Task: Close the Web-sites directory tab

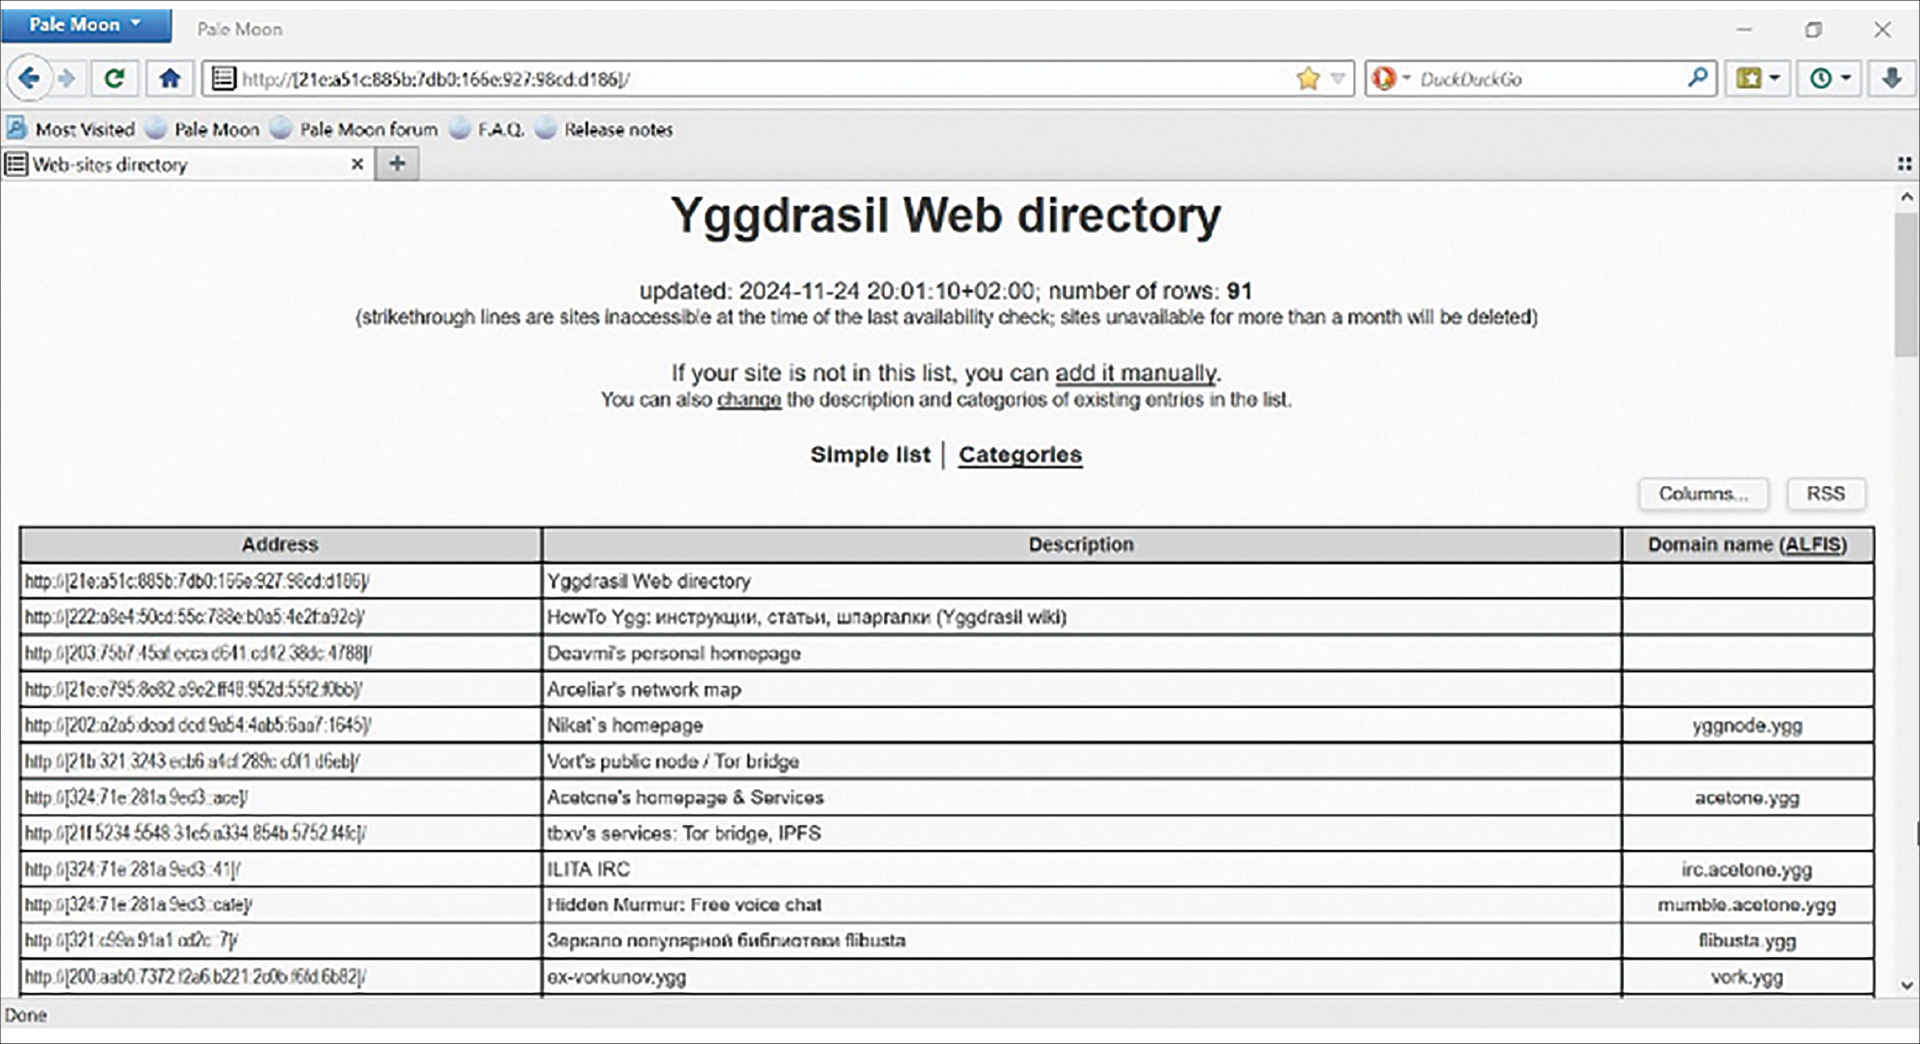Action: 357,164
